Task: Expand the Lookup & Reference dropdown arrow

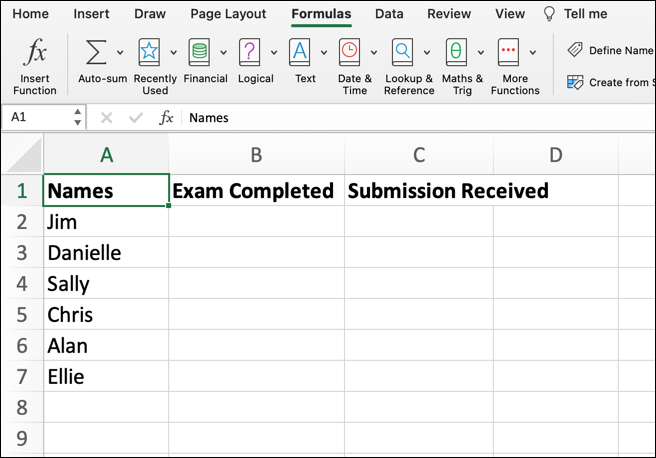Action: 427,52
